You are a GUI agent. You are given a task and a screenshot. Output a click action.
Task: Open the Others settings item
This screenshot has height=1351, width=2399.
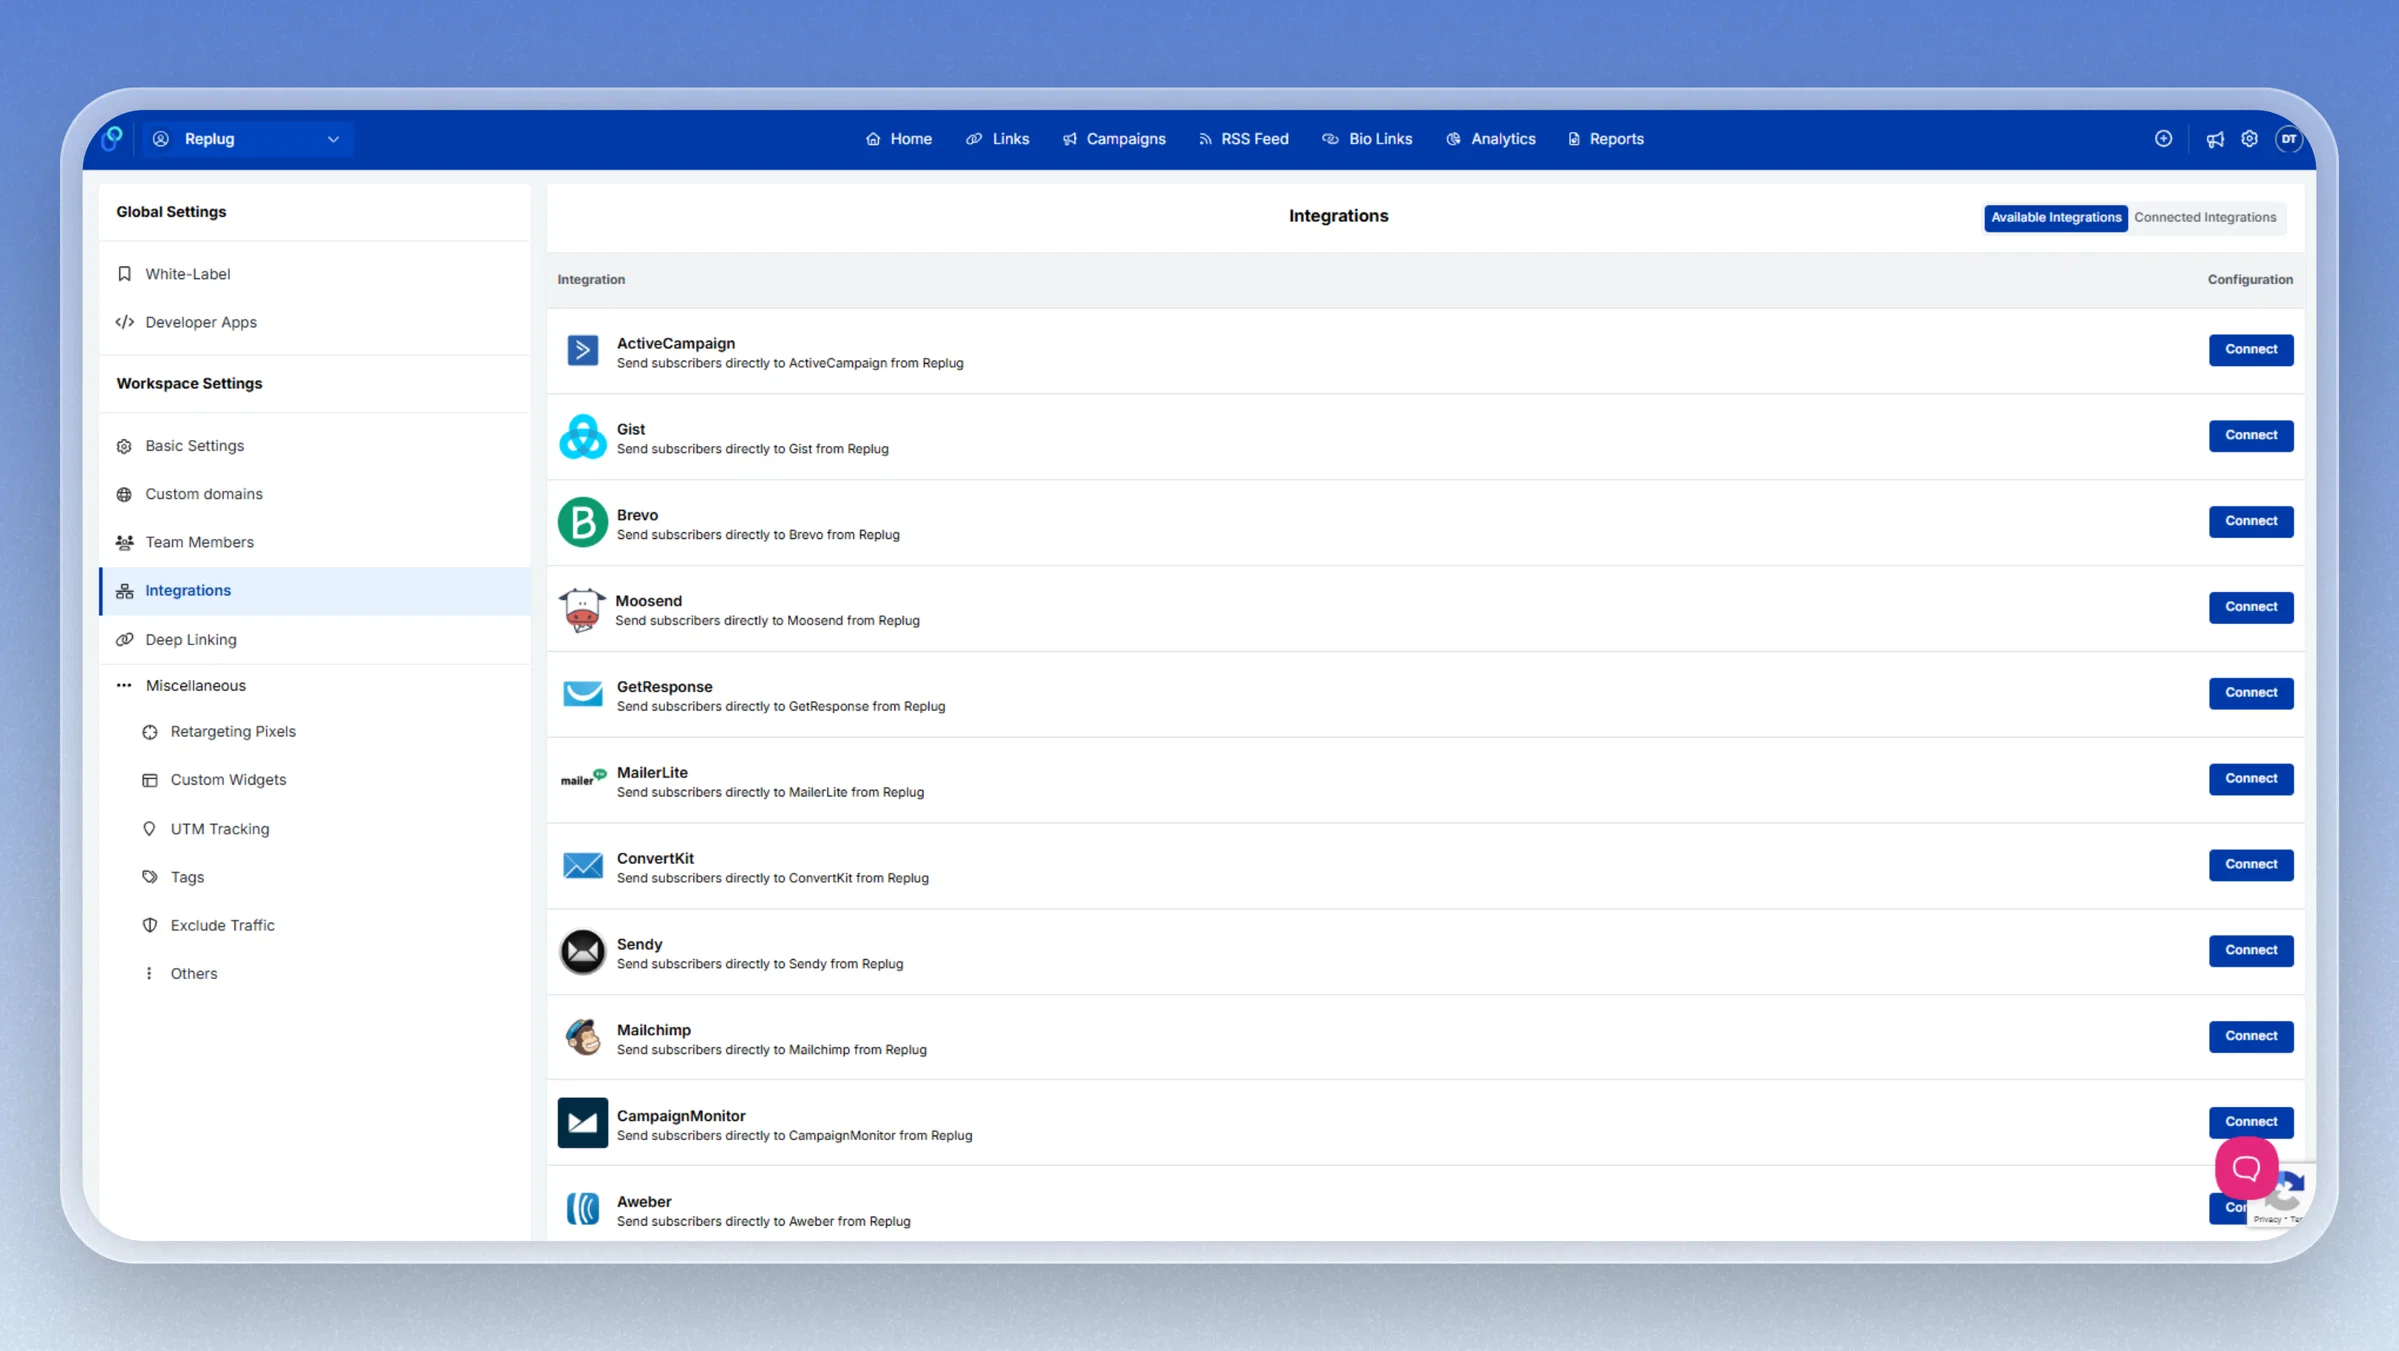point(193,973)
